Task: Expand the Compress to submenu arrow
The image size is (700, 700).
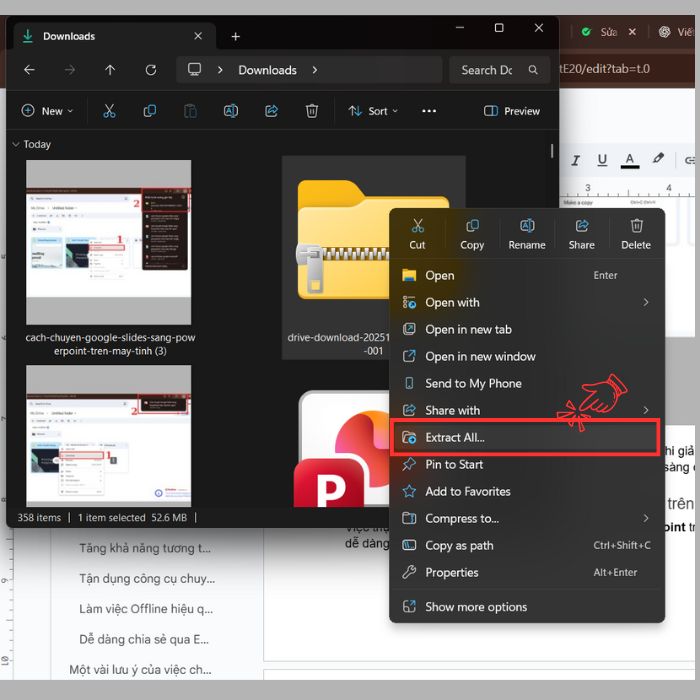Action: [646, 518]
